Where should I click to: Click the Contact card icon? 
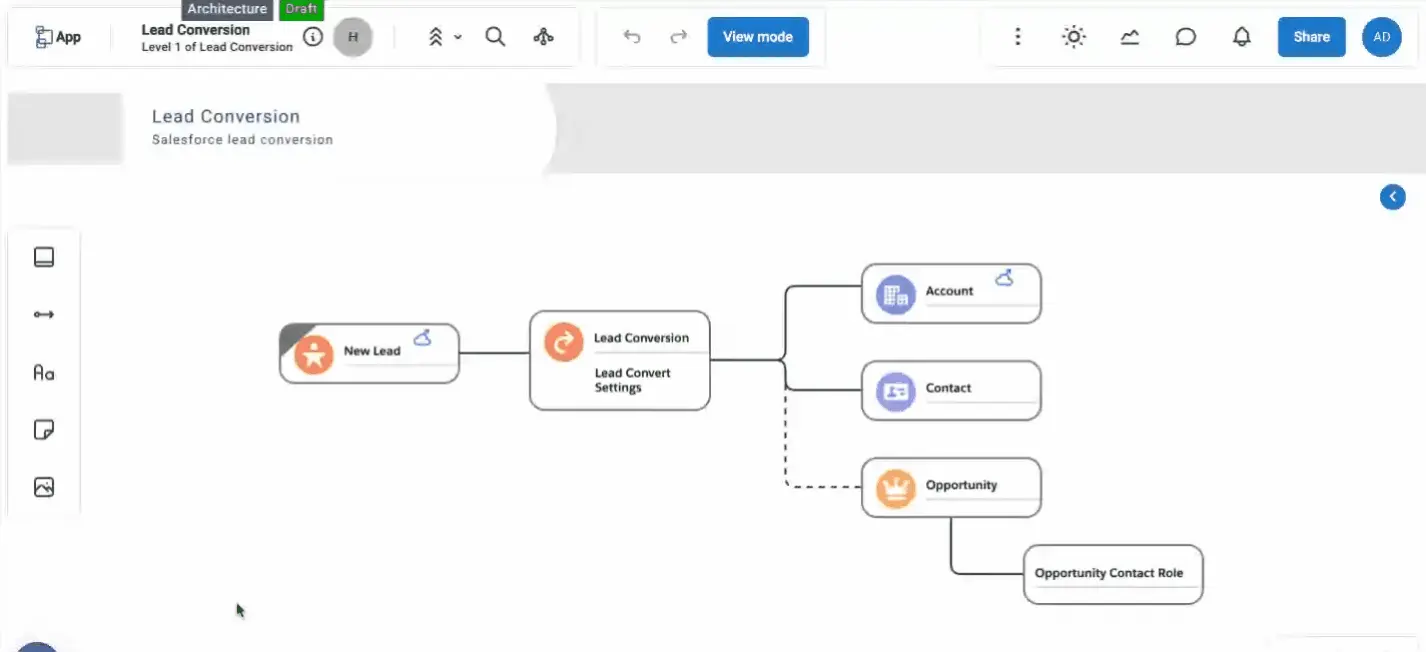(x=896, y=392)
